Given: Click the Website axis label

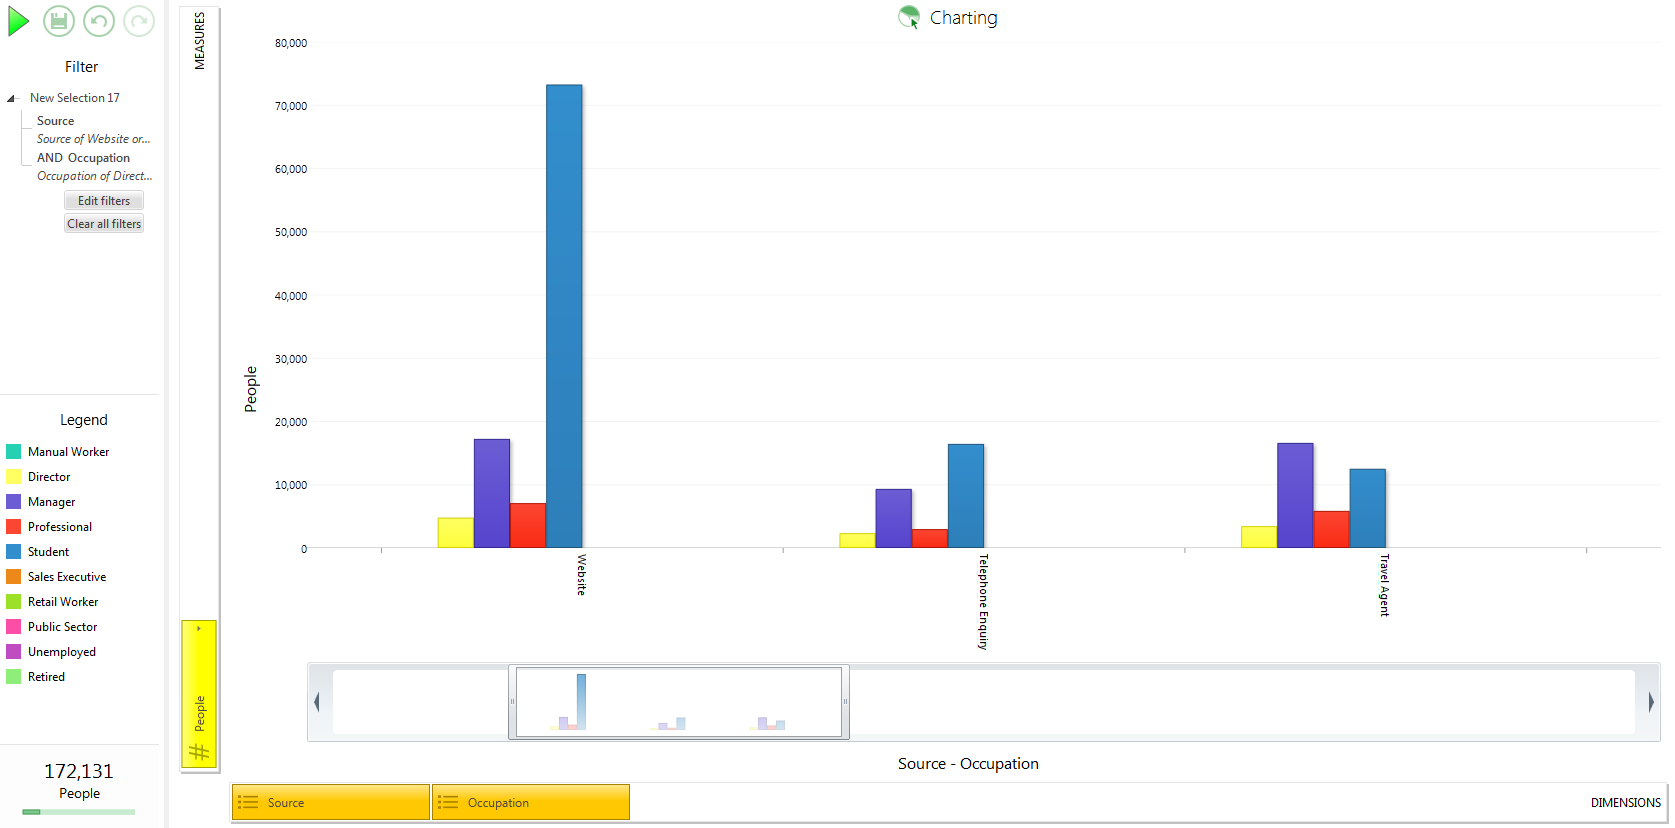Looking at the screenshot, I should (581, 575).
